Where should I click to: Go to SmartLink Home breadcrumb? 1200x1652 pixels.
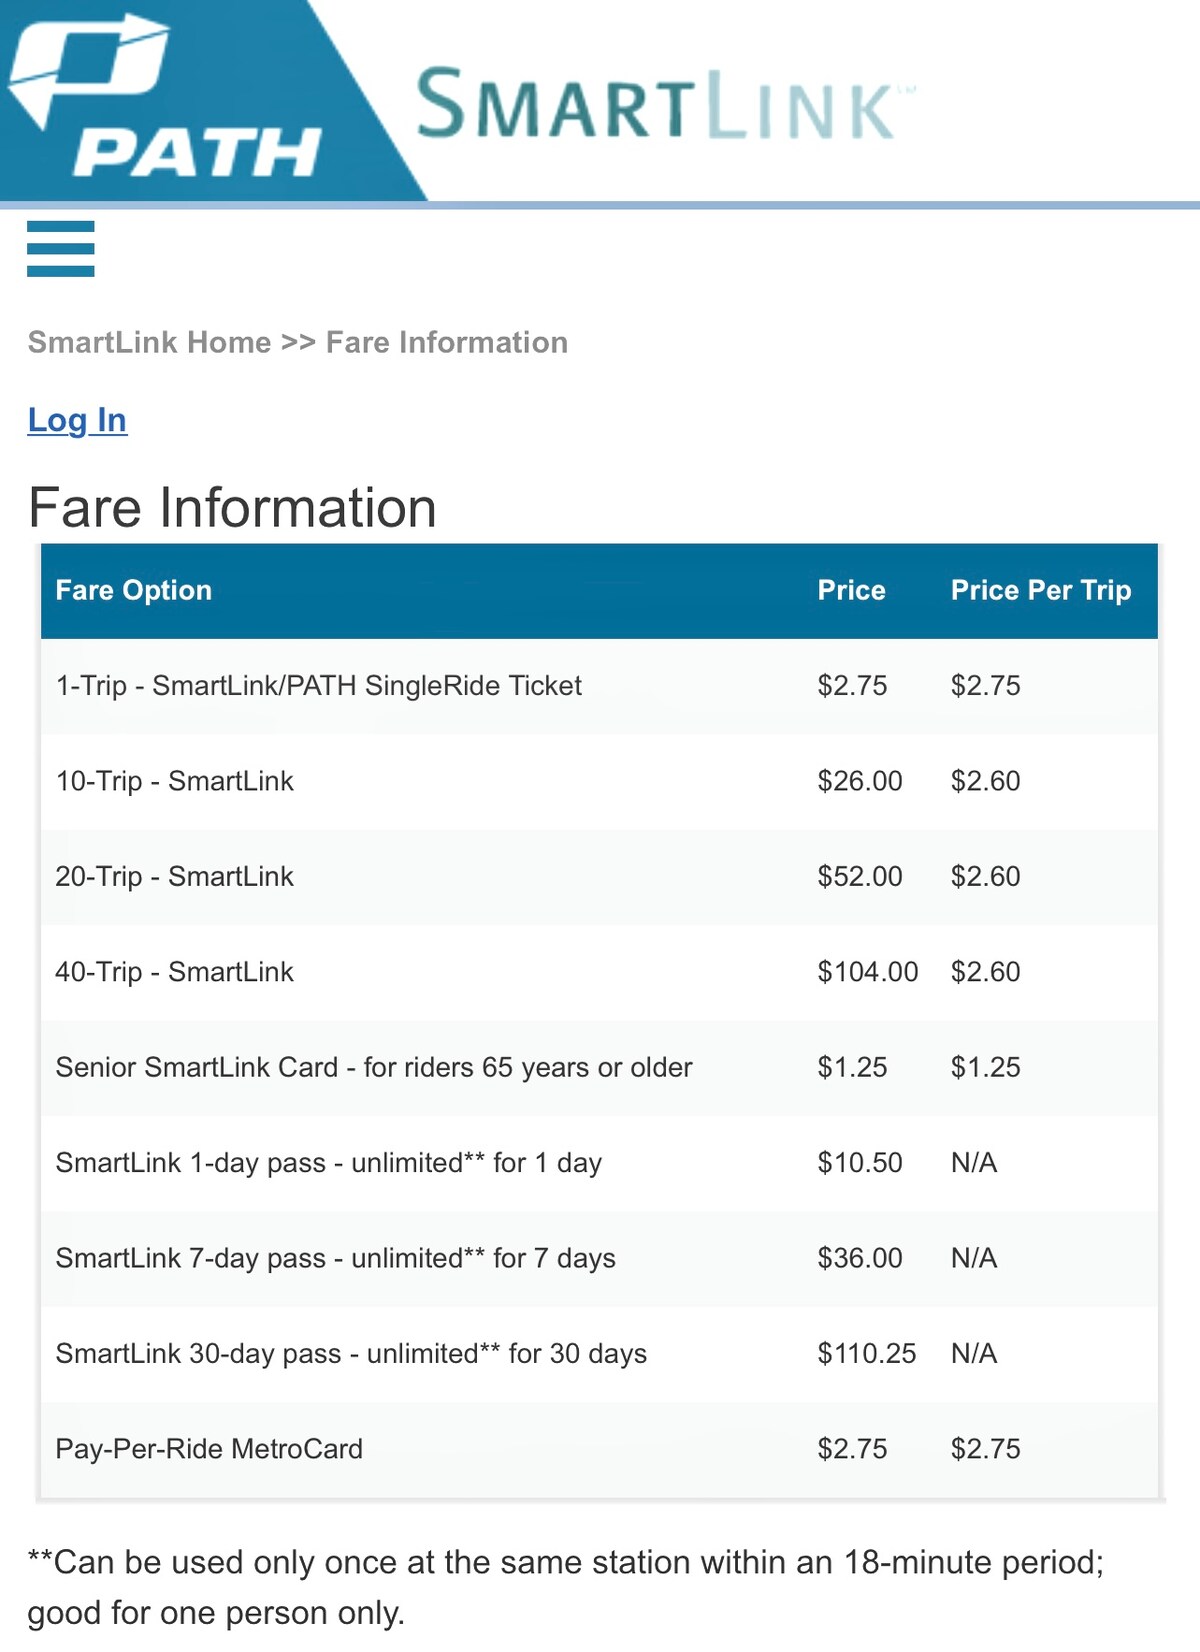tap(149, 342)
